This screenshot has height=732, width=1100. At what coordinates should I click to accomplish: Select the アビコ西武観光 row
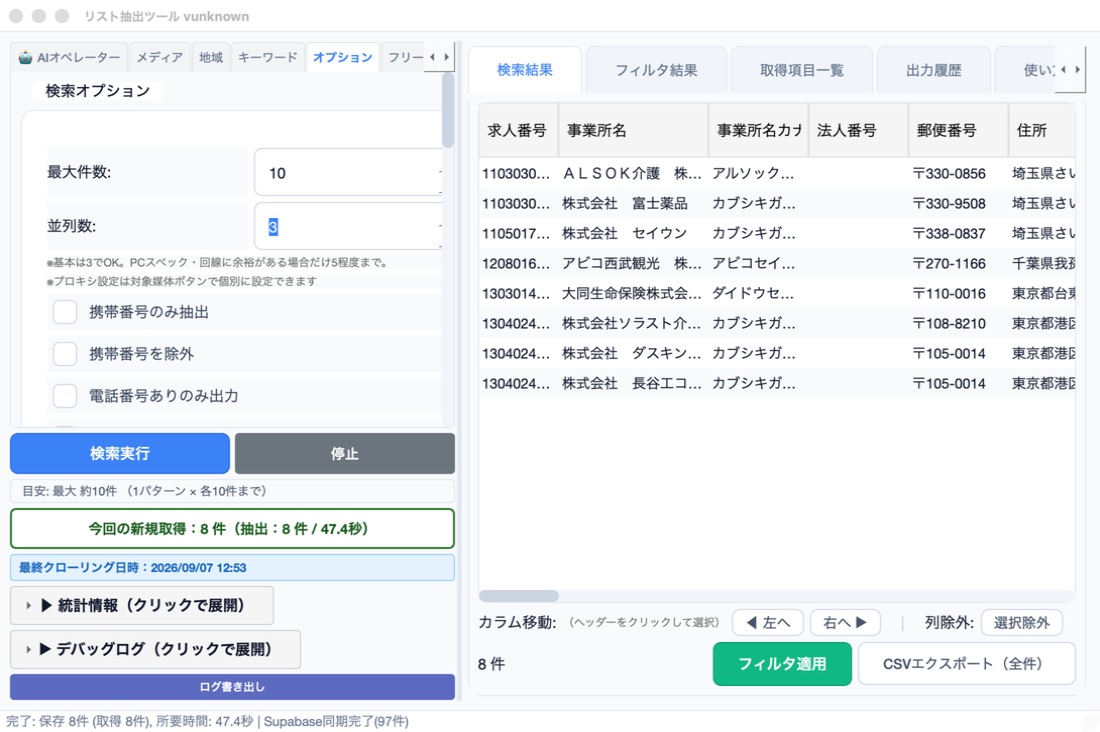tap(777, 264)
